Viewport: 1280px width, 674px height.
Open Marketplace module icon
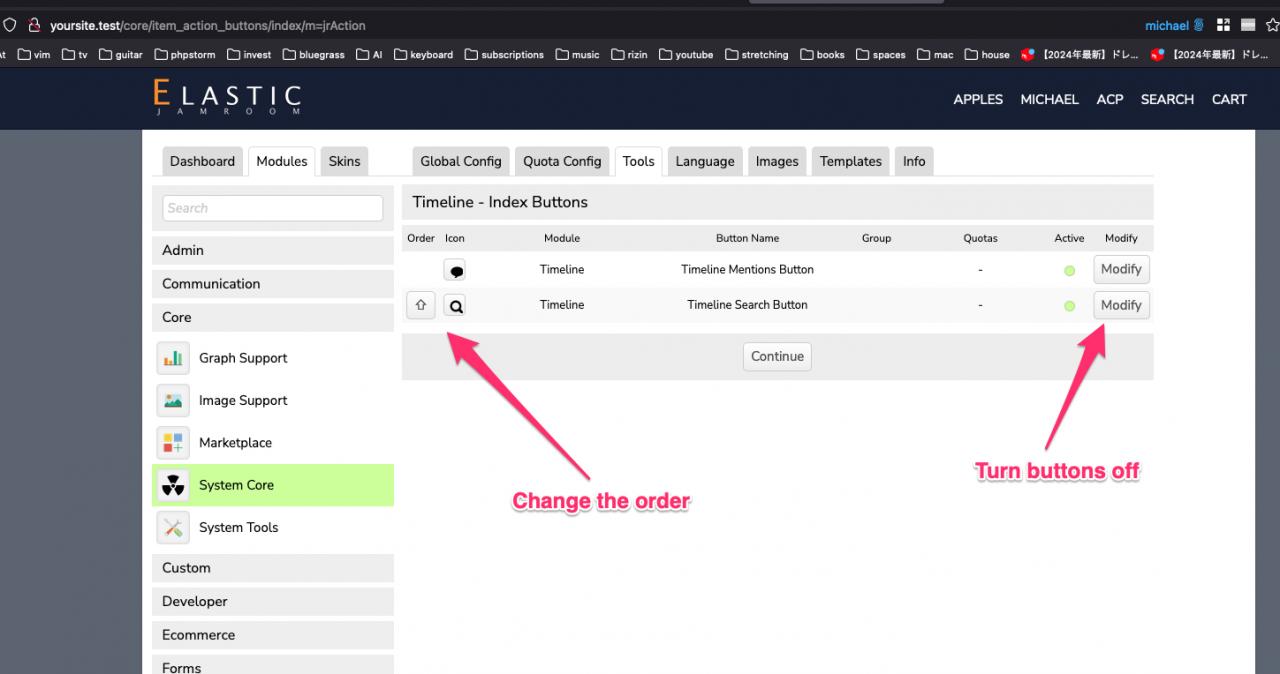tap(173, 442)
